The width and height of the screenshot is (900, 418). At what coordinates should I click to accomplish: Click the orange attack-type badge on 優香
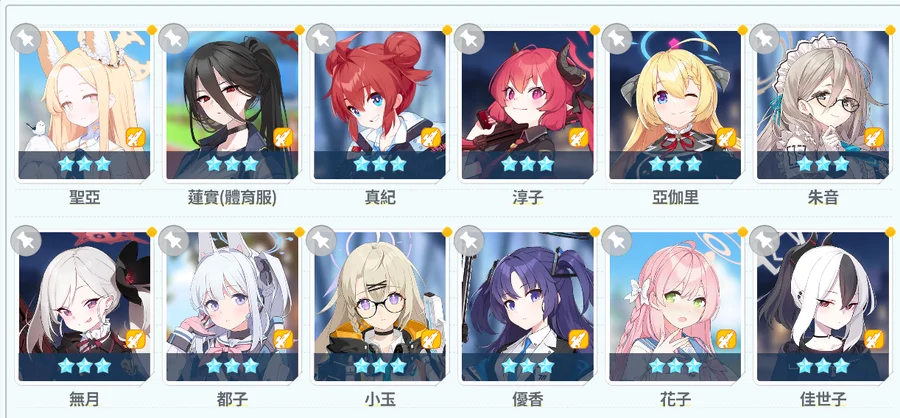click(579, 339)
